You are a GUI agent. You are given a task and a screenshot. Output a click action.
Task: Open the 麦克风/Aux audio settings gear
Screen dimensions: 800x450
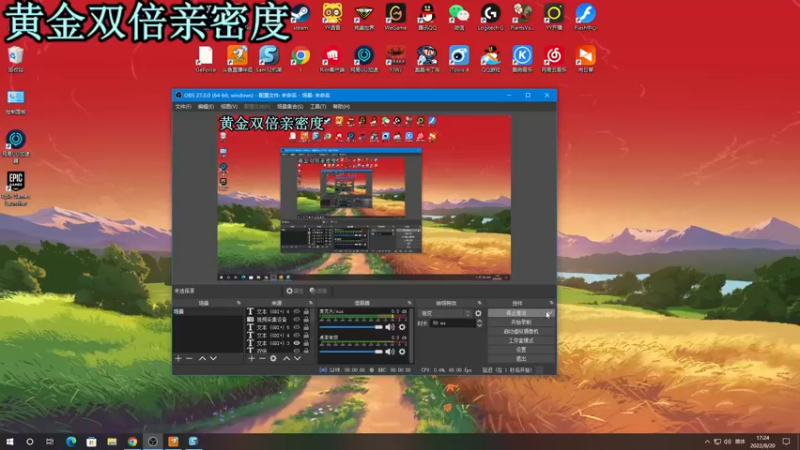coord(402,327)
